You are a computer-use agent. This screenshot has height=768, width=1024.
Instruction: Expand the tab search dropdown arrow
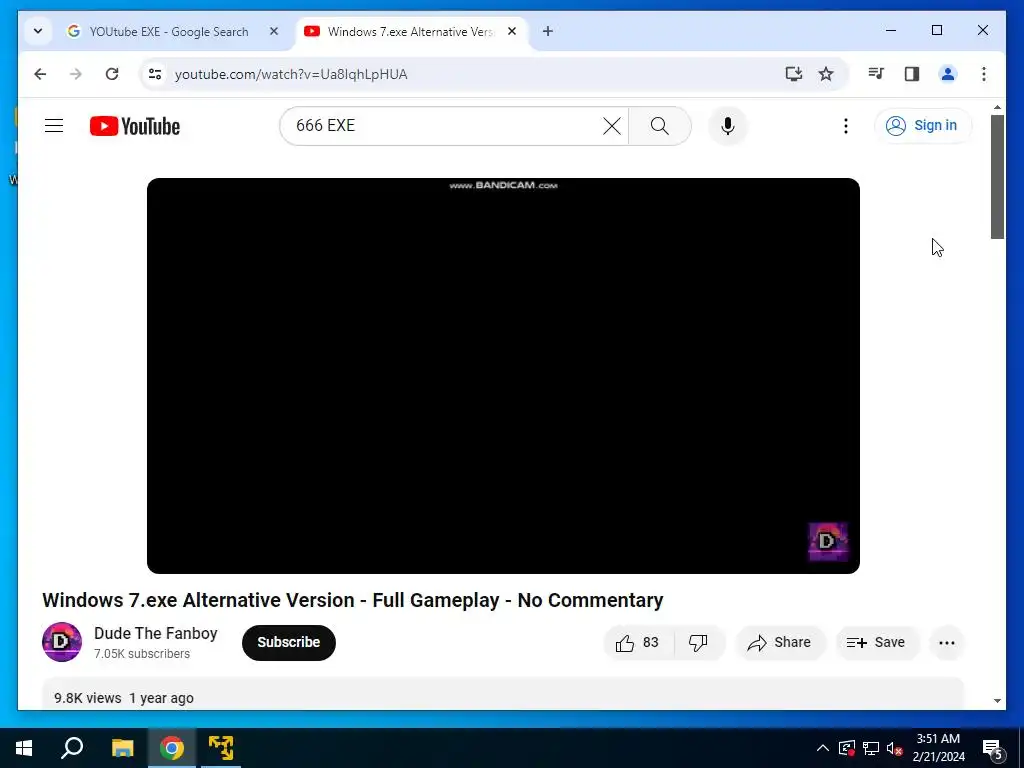[38, 31]
